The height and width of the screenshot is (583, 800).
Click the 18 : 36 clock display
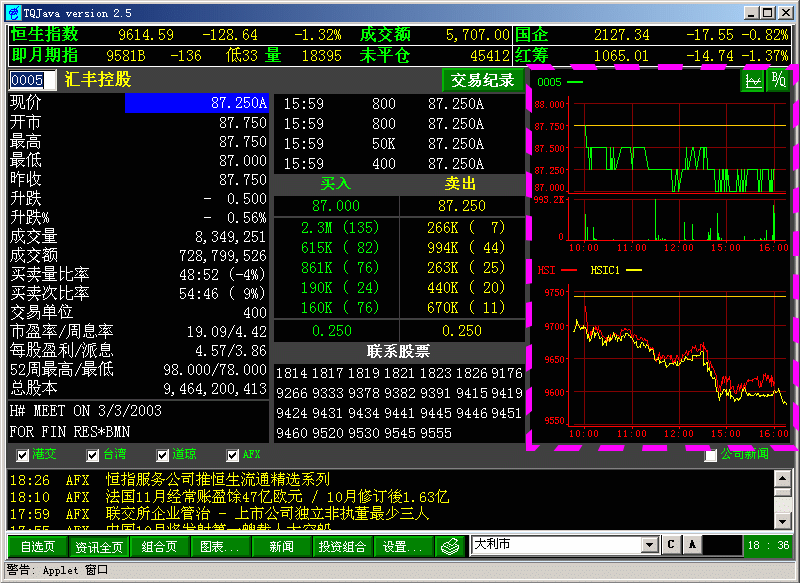tap(768, 545)
